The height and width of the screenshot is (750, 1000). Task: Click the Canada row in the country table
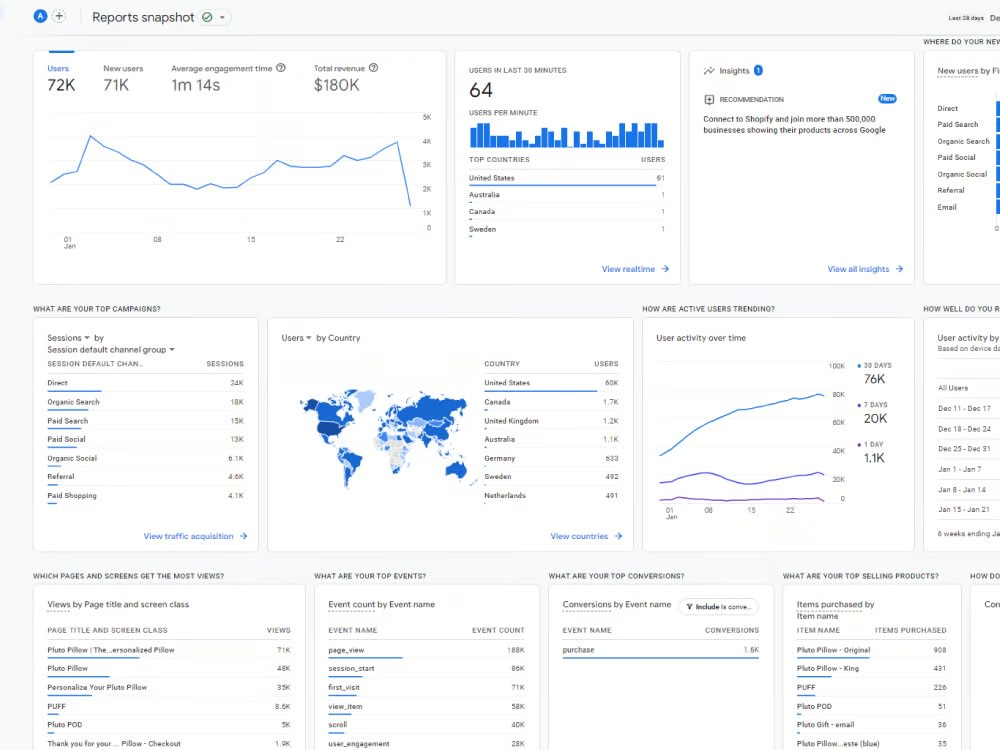tap(551, 402)
